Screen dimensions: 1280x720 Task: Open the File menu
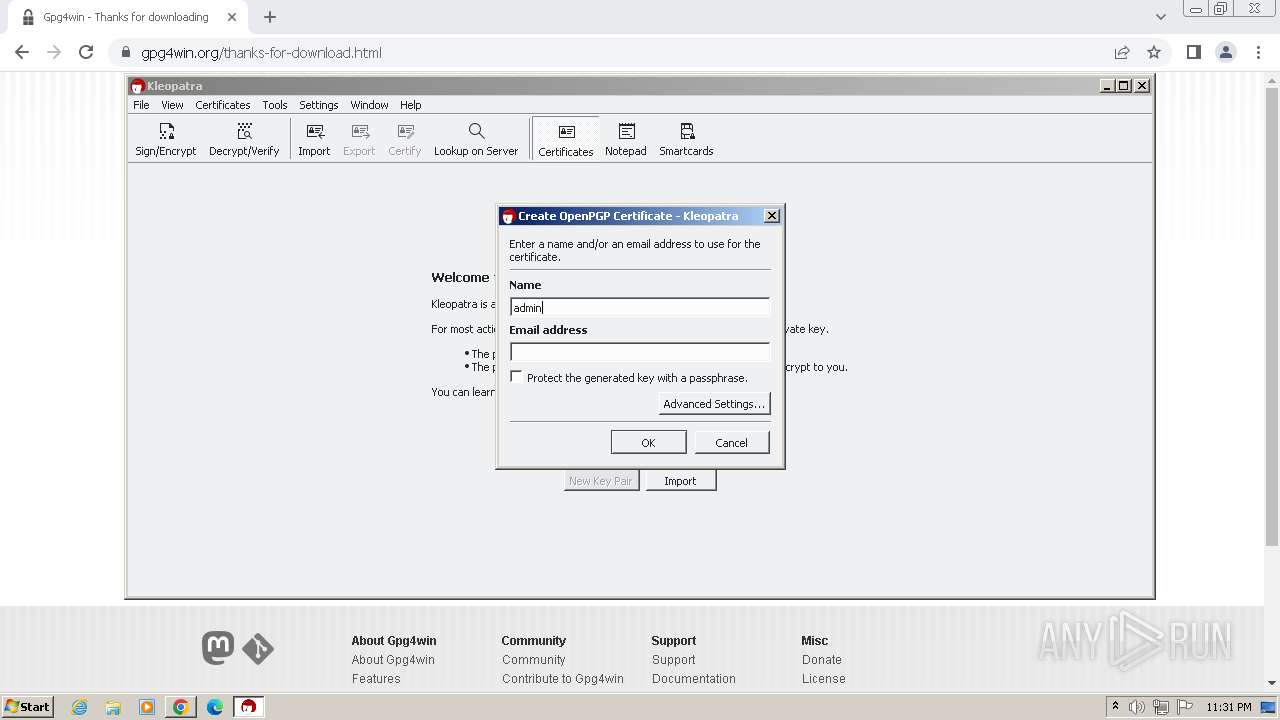tap(141, 105)
